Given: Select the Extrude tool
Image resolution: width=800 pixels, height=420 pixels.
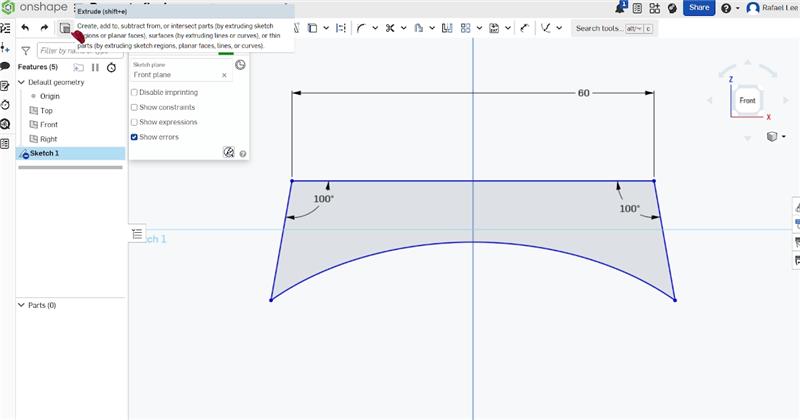Looking at the screenshot, I should coord(65,28).
